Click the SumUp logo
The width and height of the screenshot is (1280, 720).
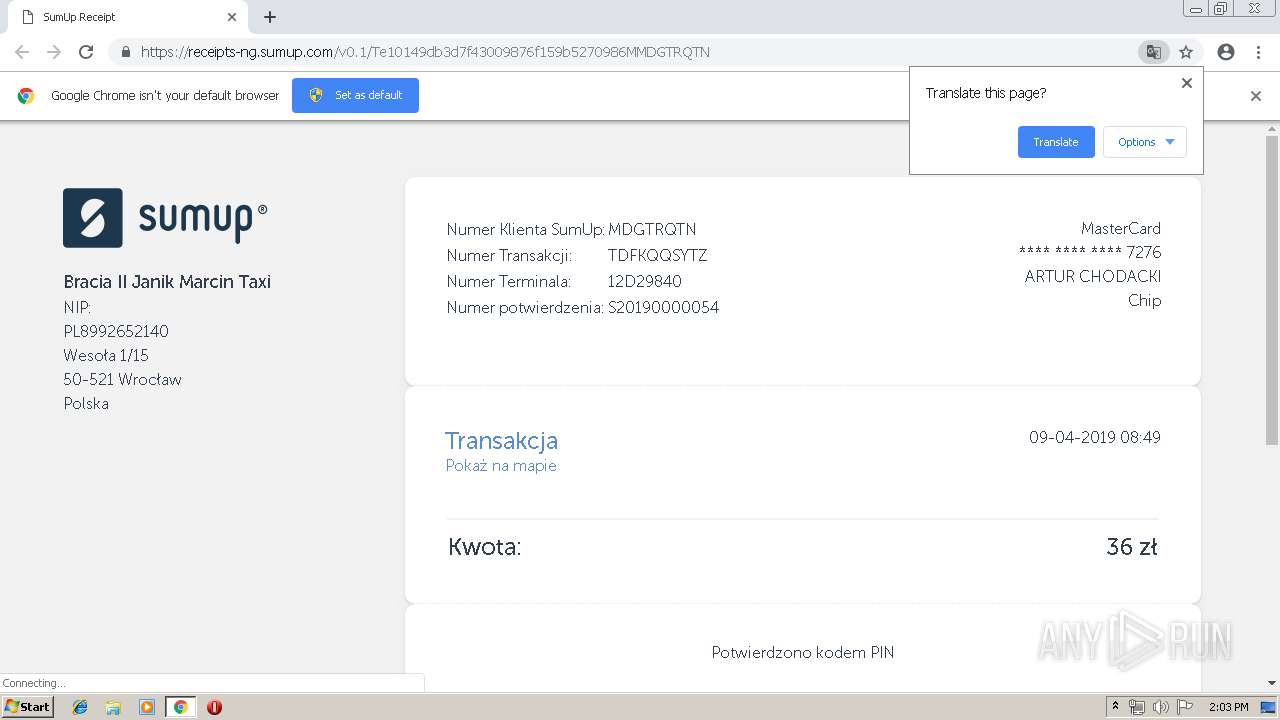click(x=165, y=218)
